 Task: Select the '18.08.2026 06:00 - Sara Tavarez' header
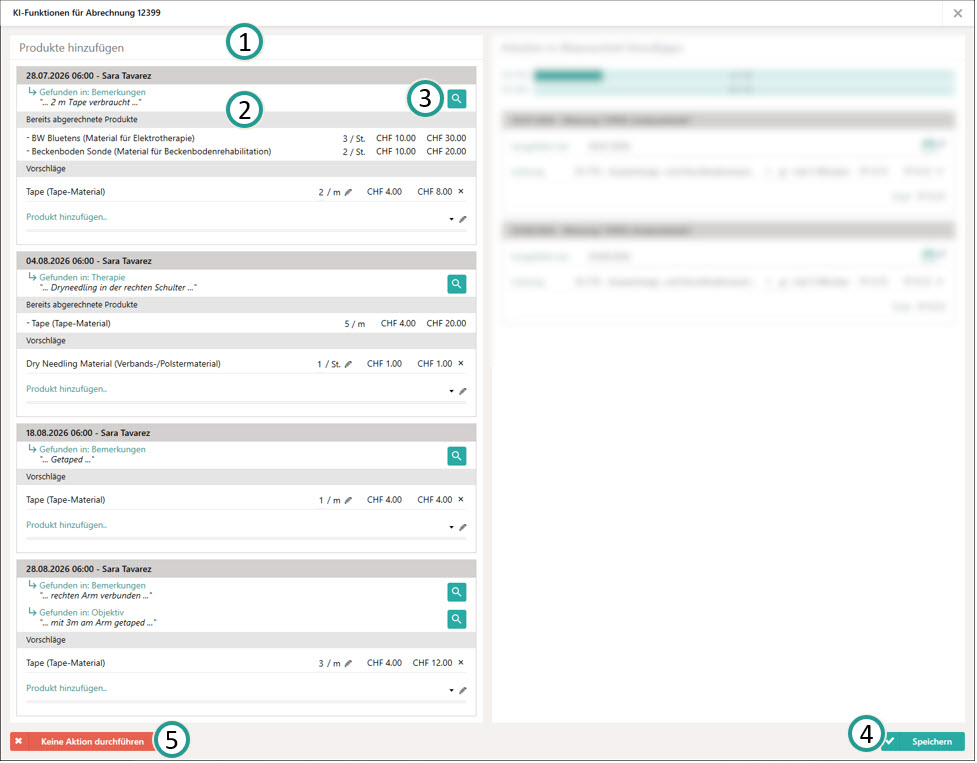pos(246,433)
